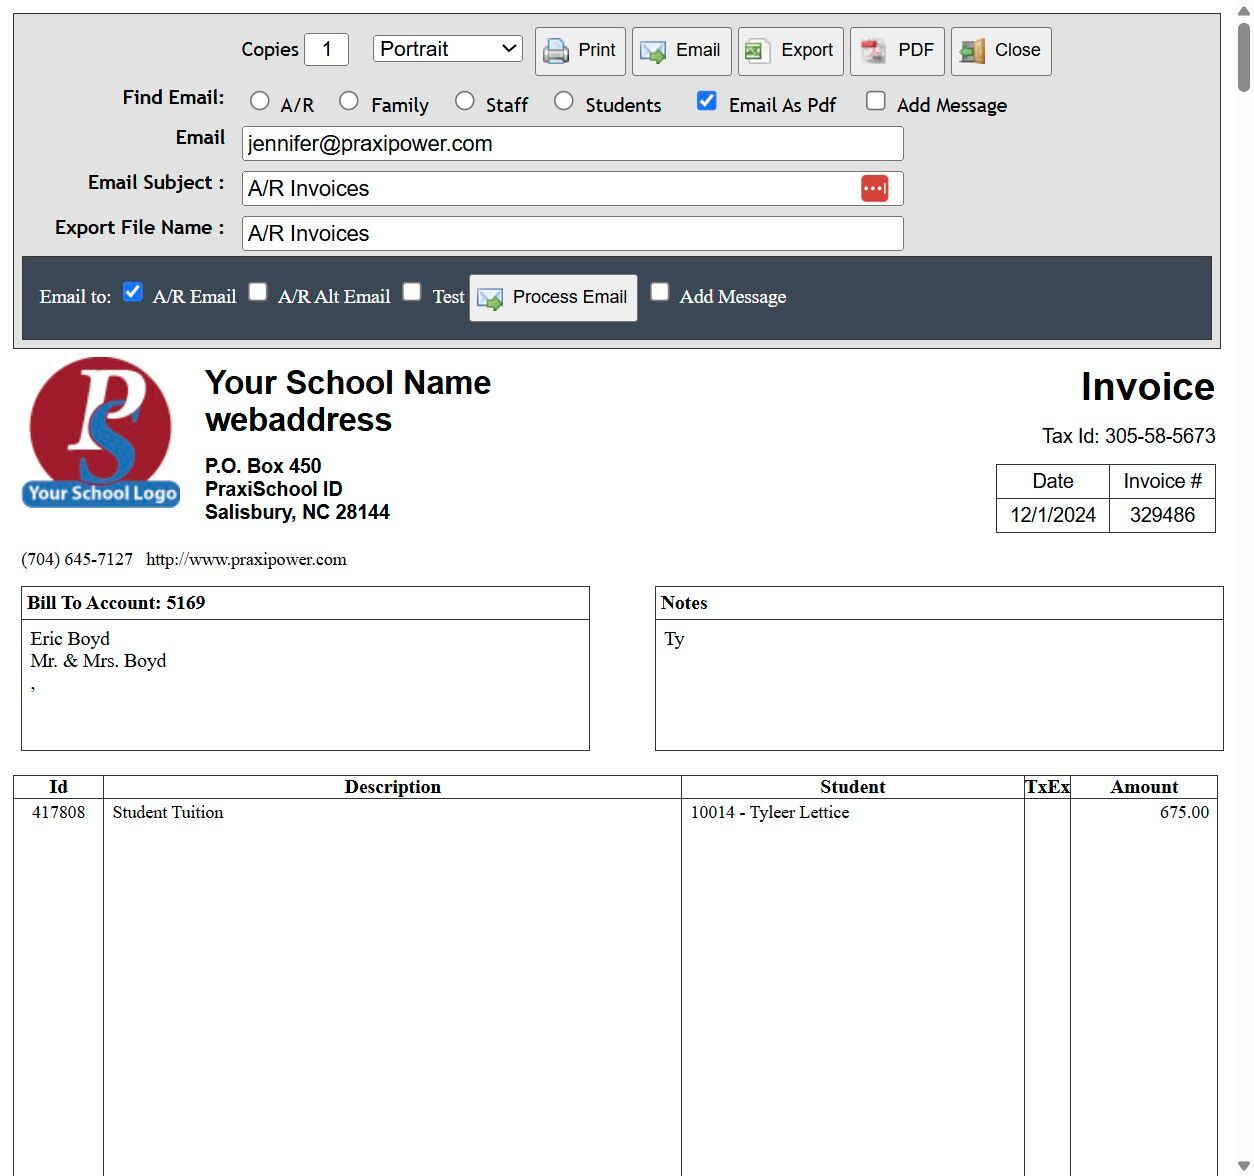Select the A/R radio button

click(260, 101)
